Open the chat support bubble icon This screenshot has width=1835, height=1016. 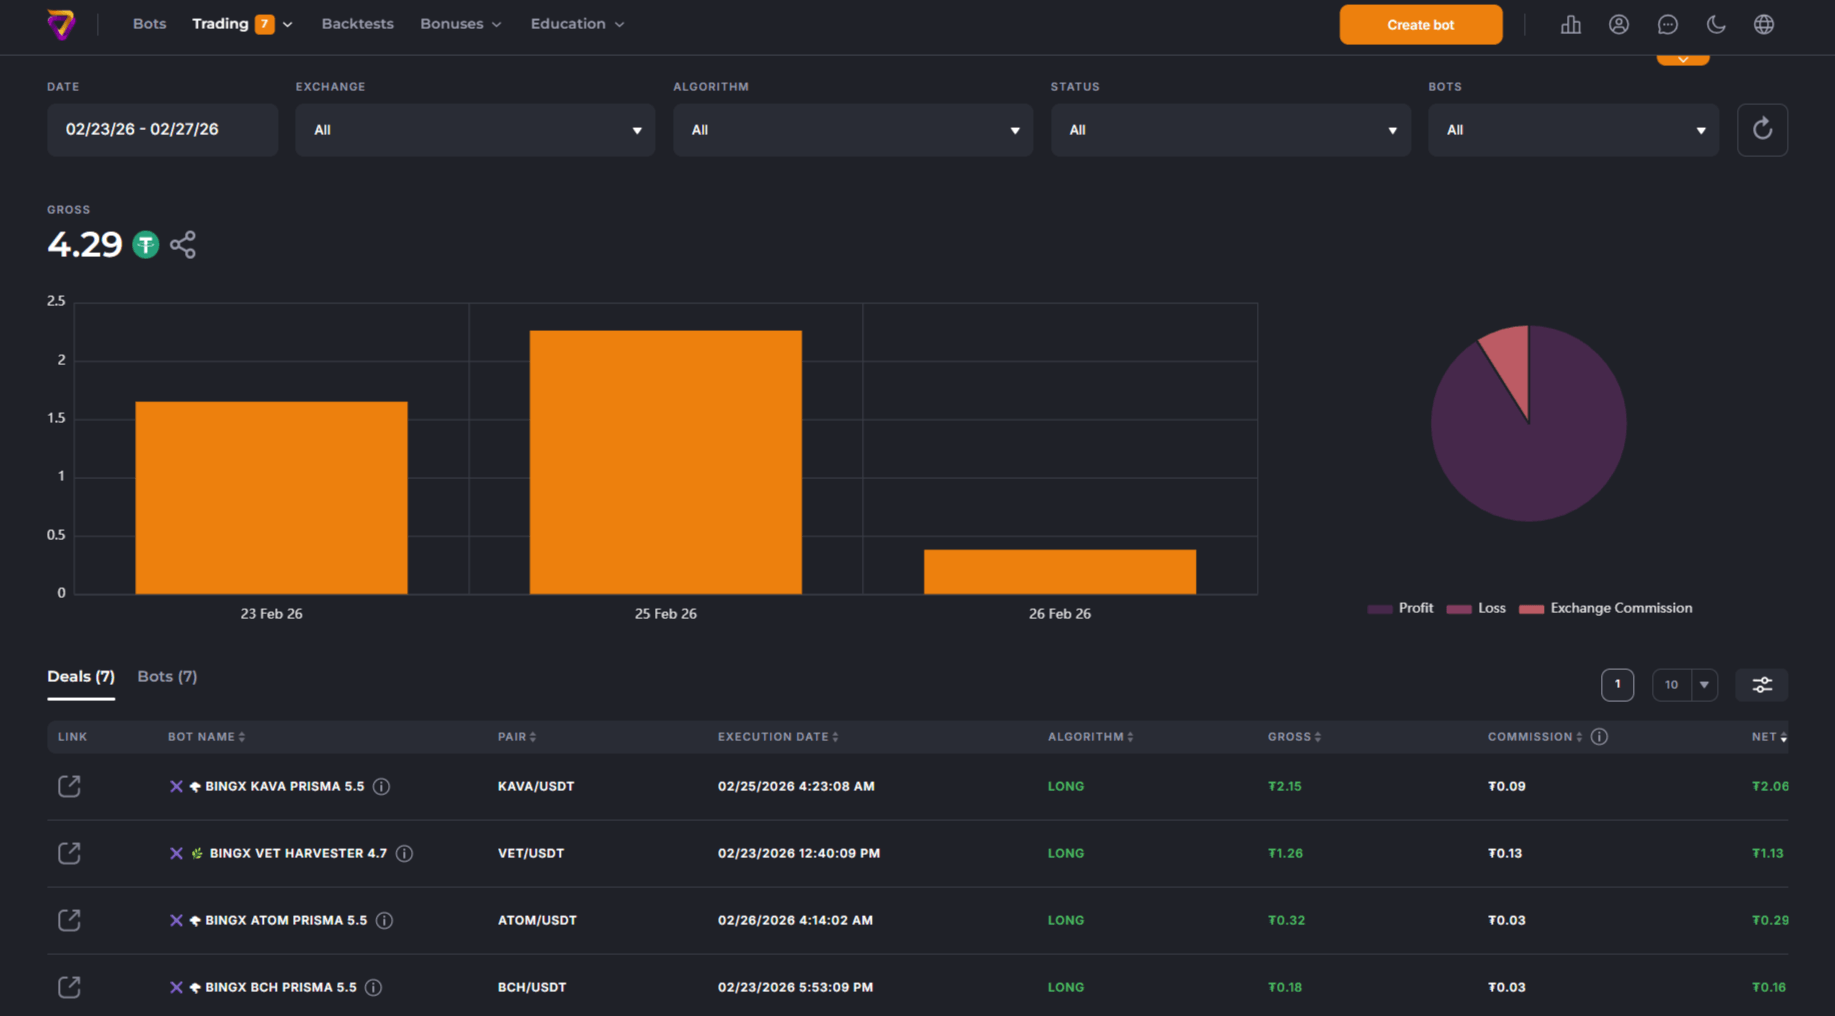pyautogui.click(x=1668, y=24)
